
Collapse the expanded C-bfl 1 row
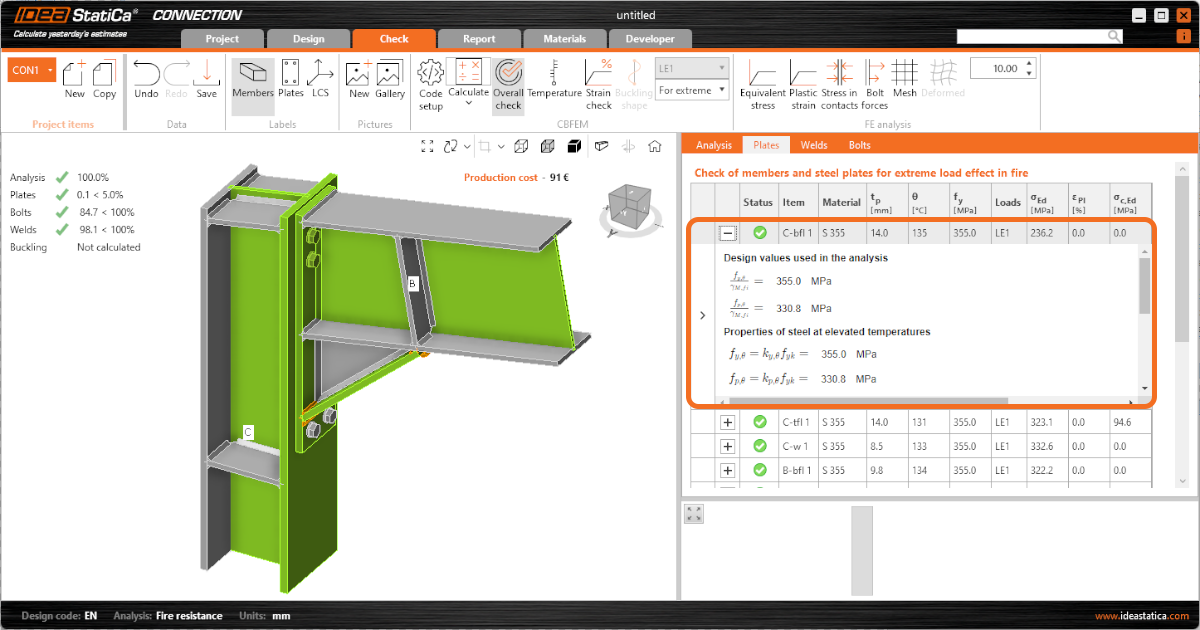[728, 233]
